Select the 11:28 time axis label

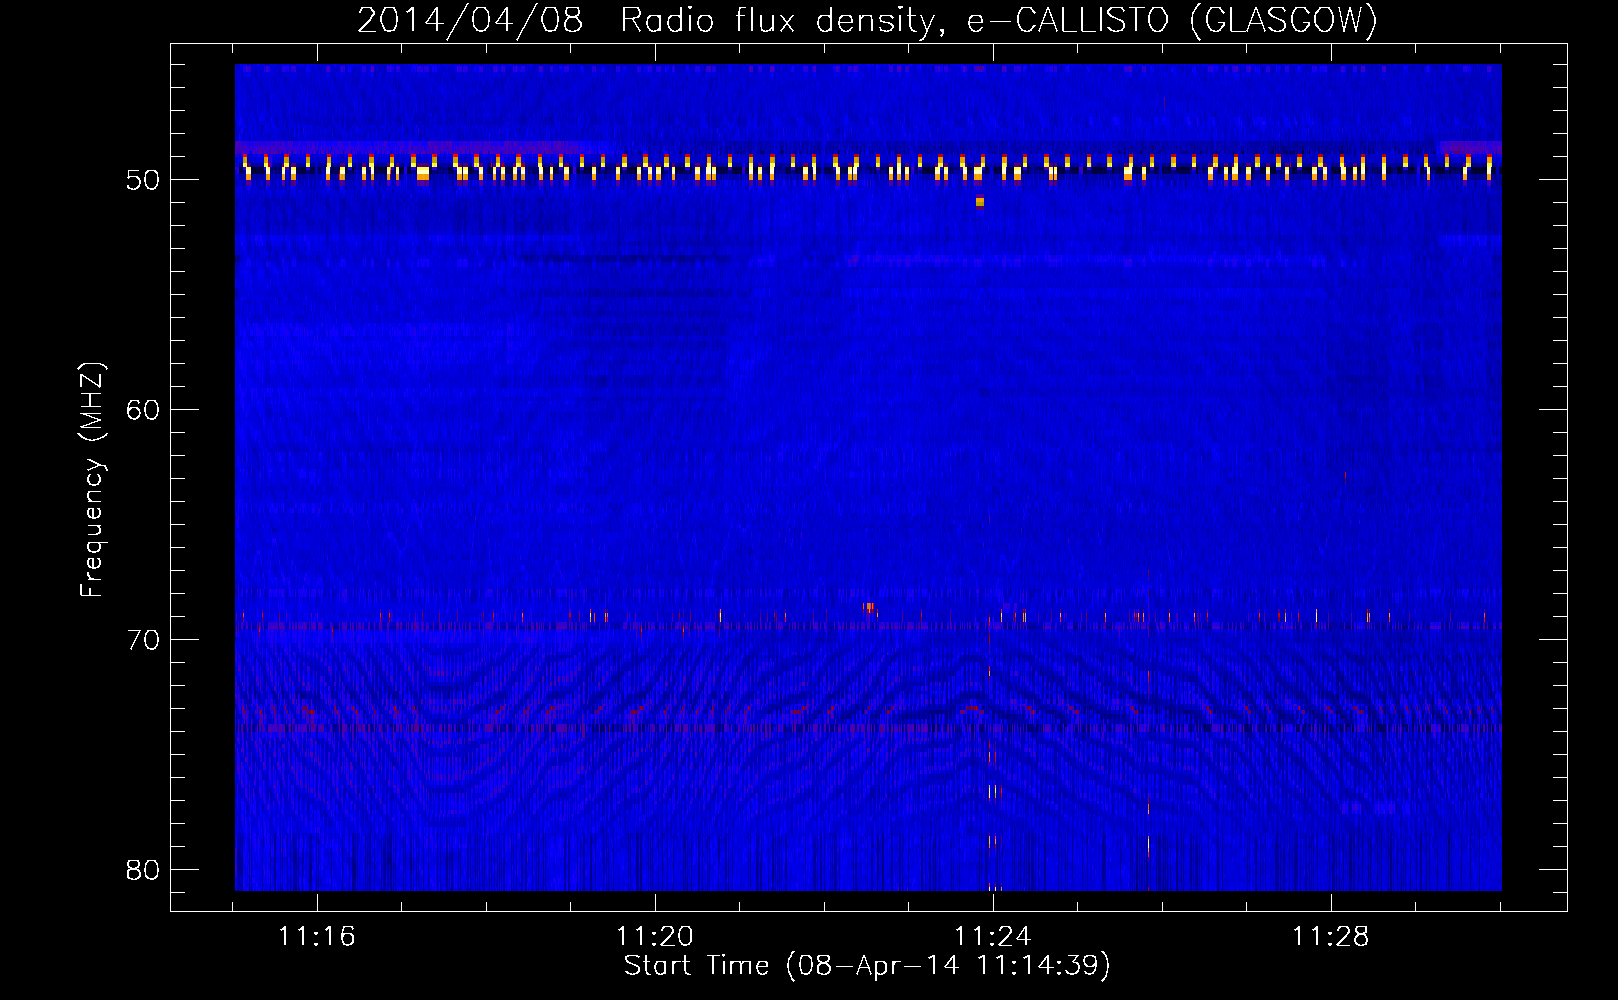click(x=1331, y=937)
